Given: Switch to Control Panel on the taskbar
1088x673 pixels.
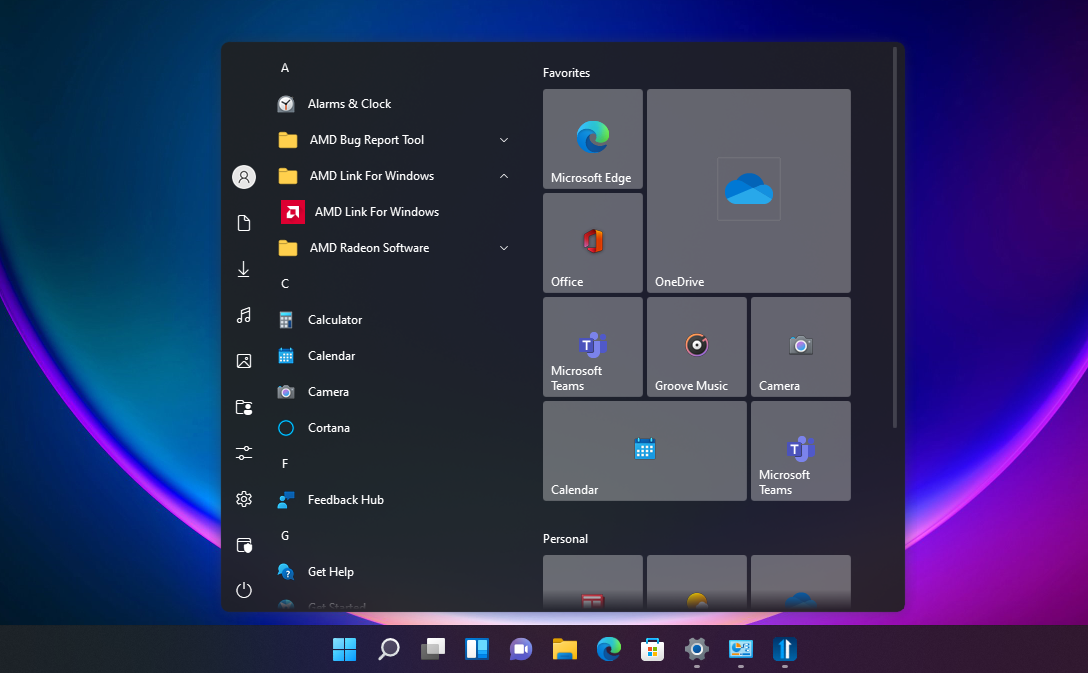Looking at the screenshot, I should [740, 649].
